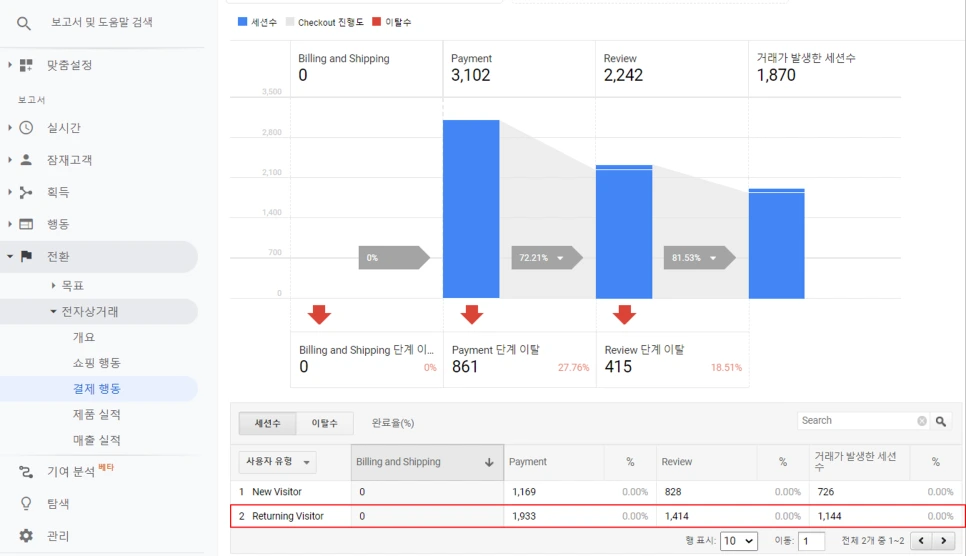The width and height of the screenshot is (966, 556).
Task: Click the New Visitor row label
Action: [277, 492]
